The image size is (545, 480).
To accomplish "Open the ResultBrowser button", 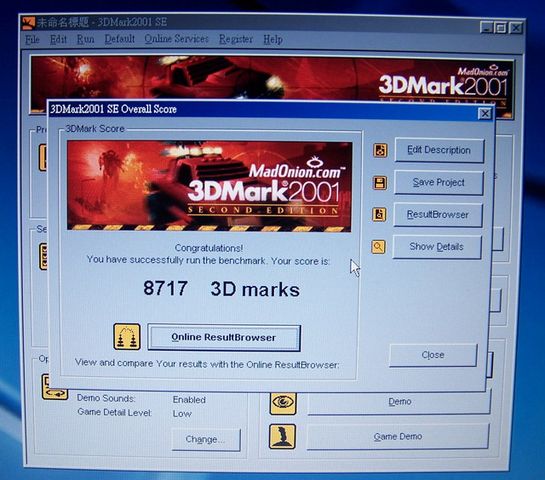I will point(438,215).
